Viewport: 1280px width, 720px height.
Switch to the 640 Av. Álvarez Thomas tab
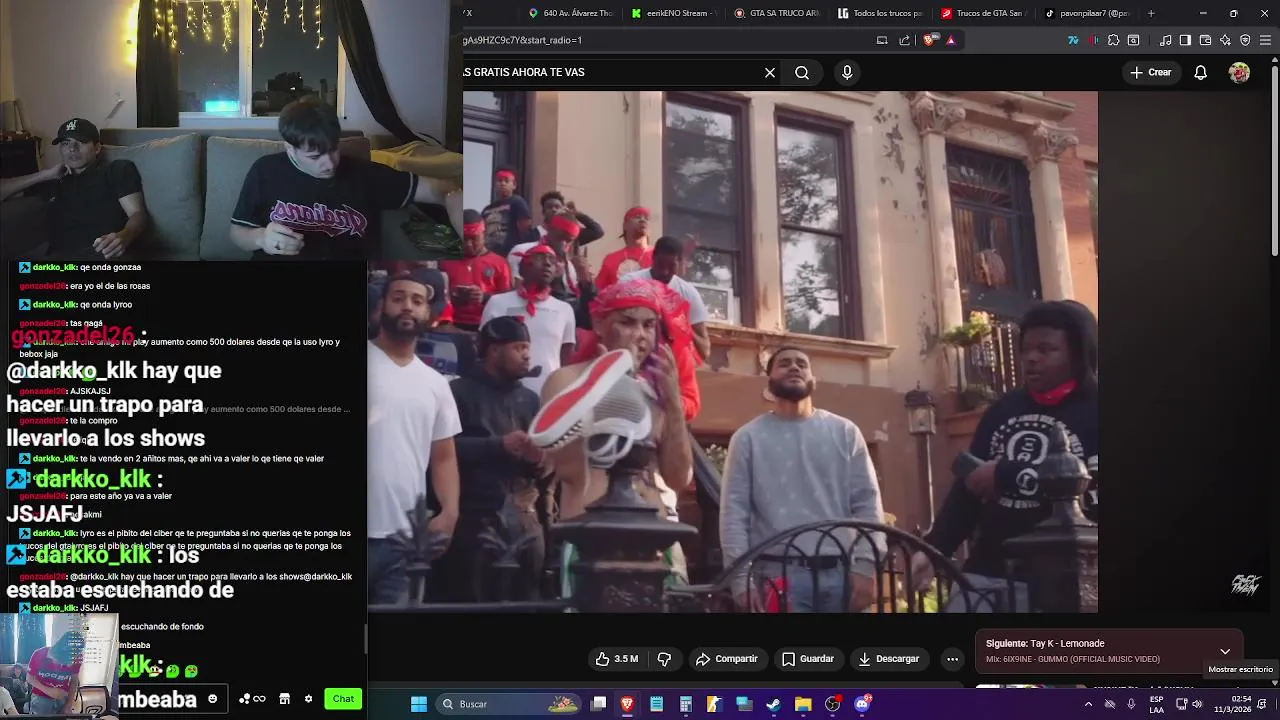[570, 13]
